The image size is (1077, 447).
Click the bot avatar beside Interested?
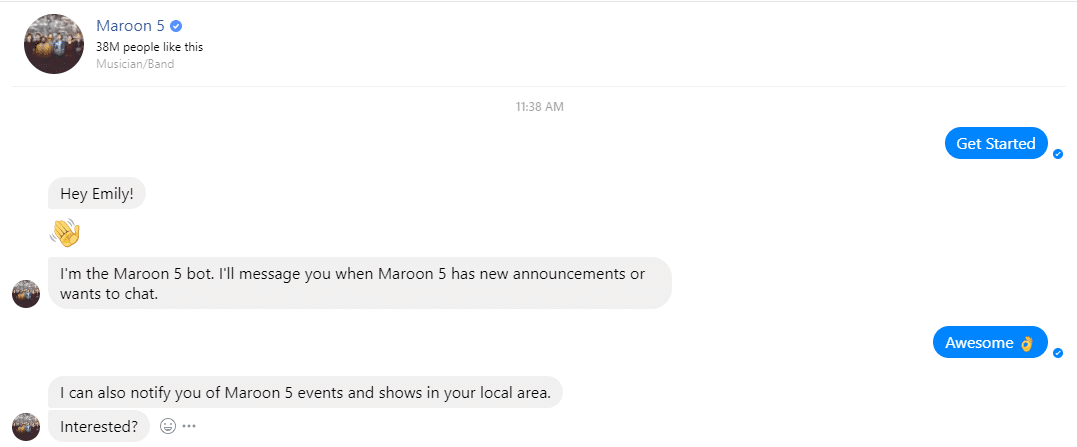point(26,426)
